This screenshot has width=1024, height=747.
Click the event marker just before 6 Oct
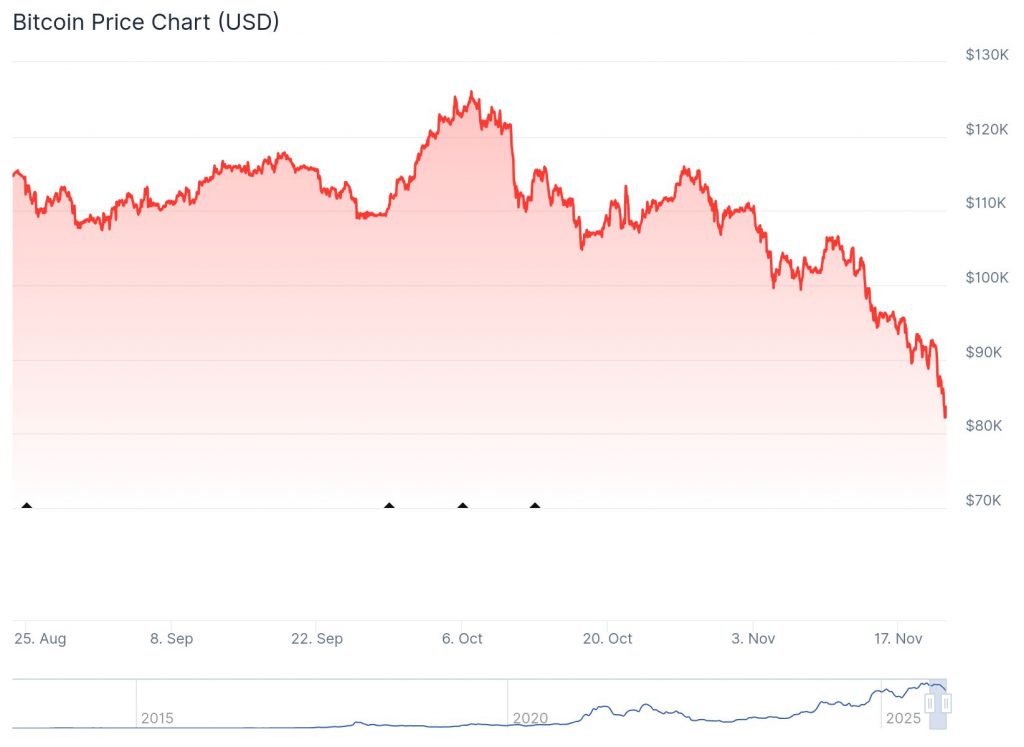coord(389,505)
